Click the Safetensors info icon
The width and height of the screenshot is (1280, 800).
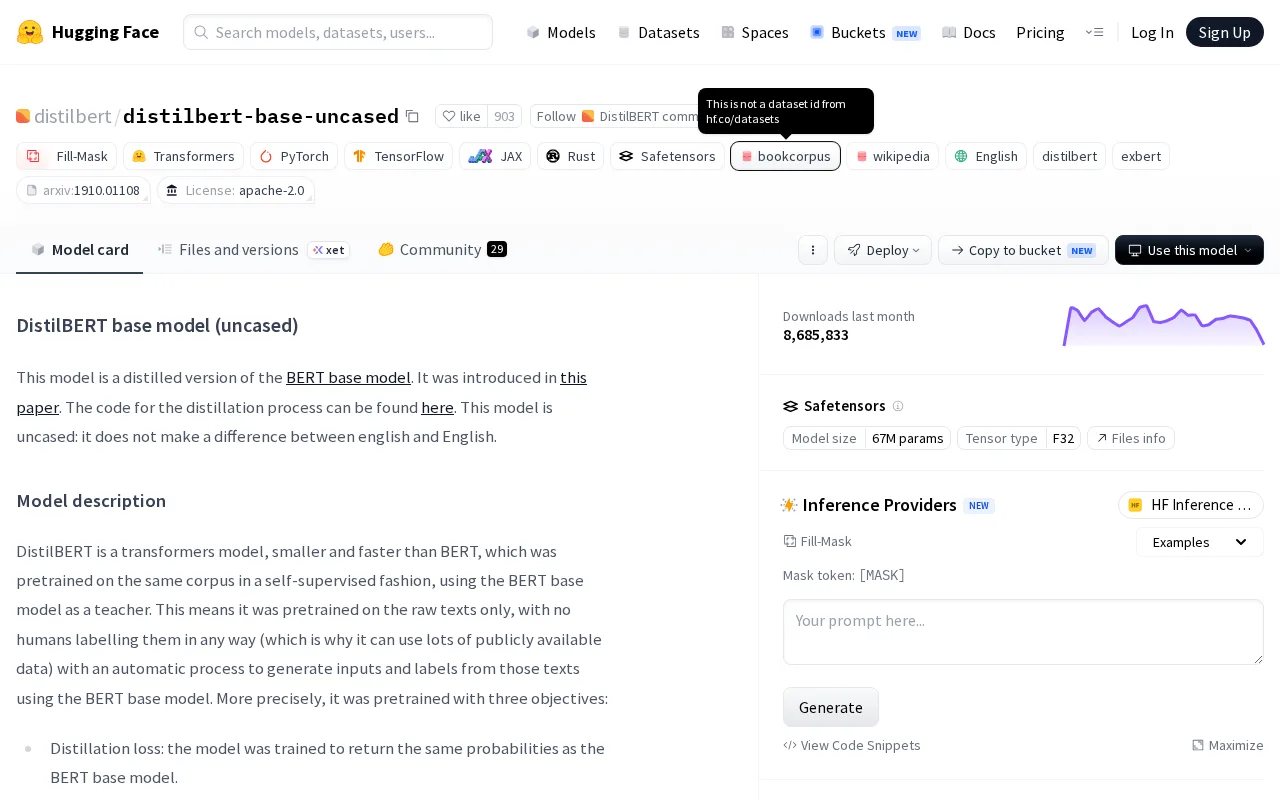click(898, 406)
